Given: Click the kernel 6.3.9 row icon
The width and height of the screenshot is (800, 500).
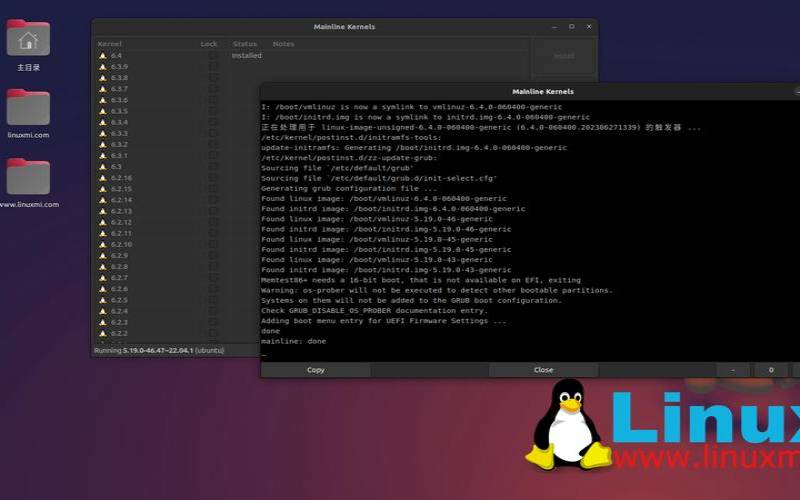Looking at the screenshot, I should click(x=102, y=67).
